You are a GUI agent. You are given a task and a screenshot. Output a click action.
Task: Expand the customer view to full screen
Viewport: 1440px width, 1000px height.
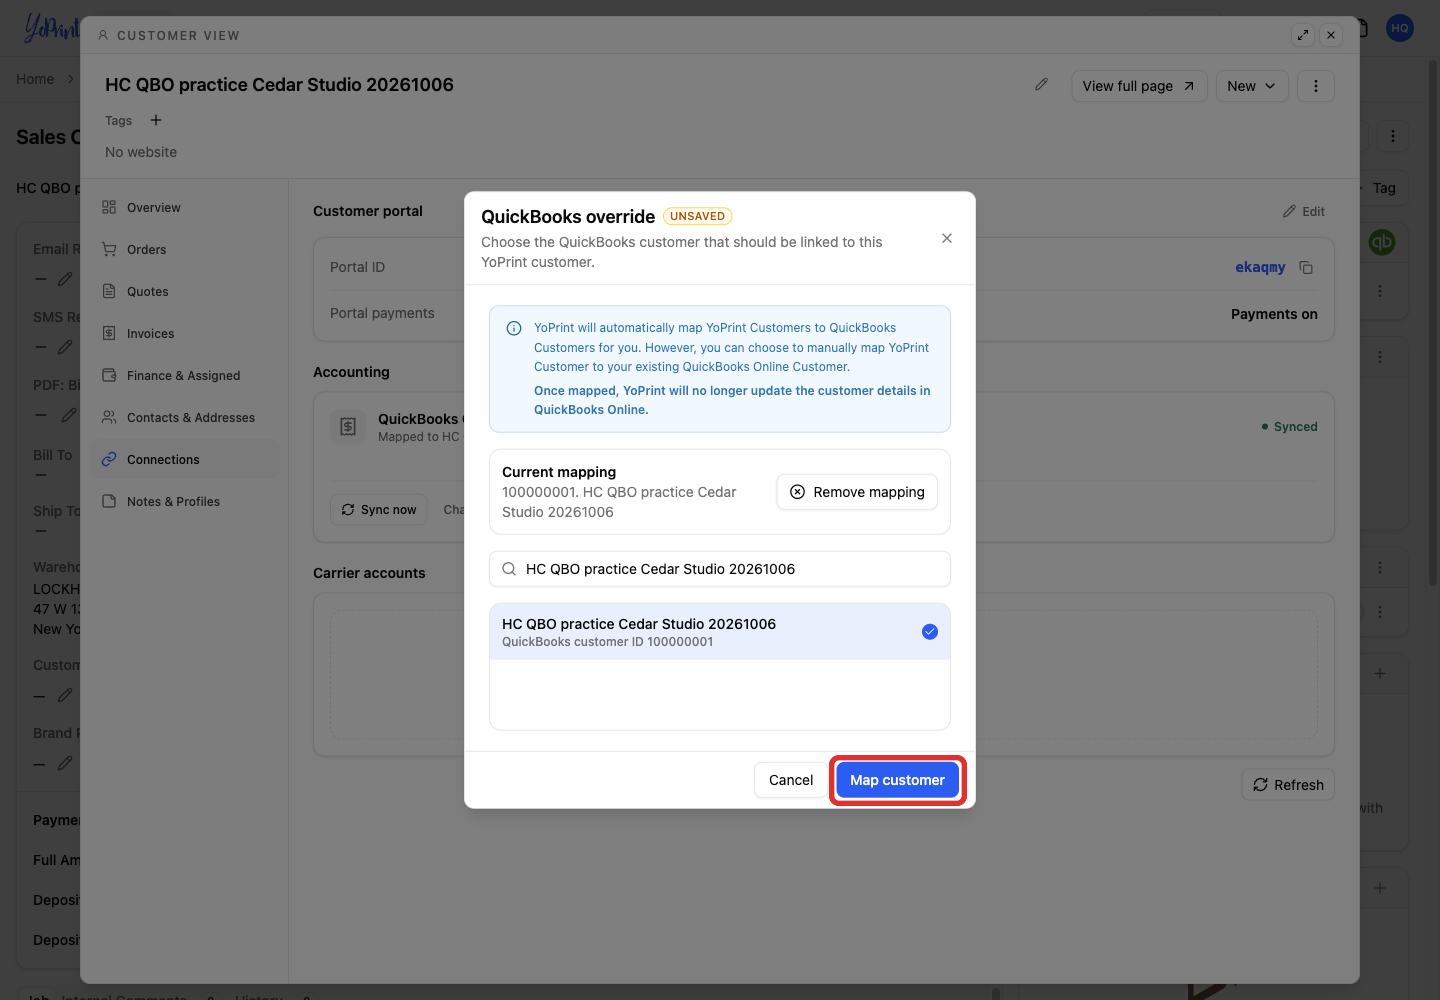click(1303, 35)
